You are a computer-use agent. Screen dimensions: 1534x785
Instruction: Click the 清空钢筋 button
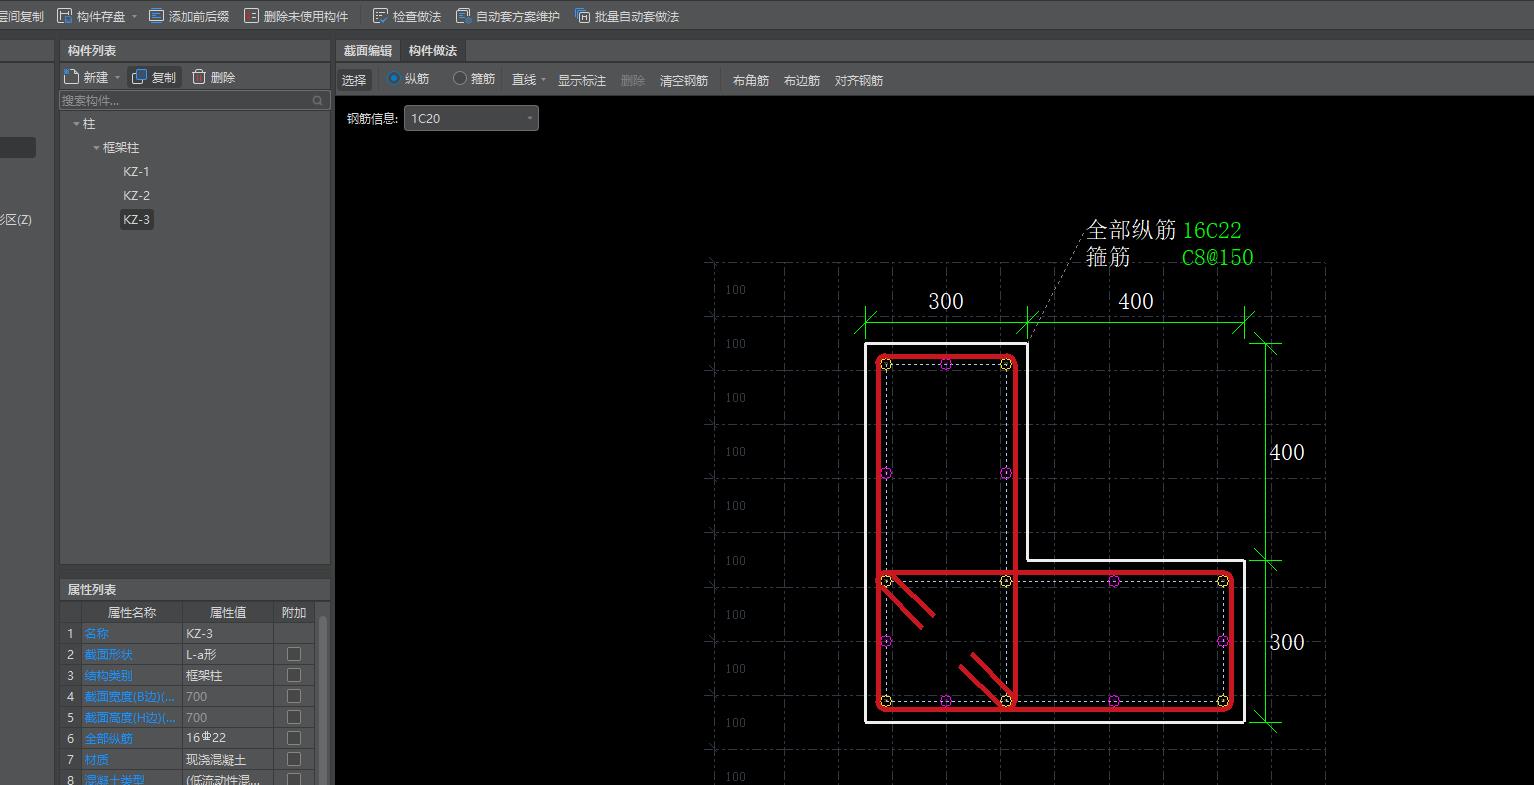click(684, 80)
